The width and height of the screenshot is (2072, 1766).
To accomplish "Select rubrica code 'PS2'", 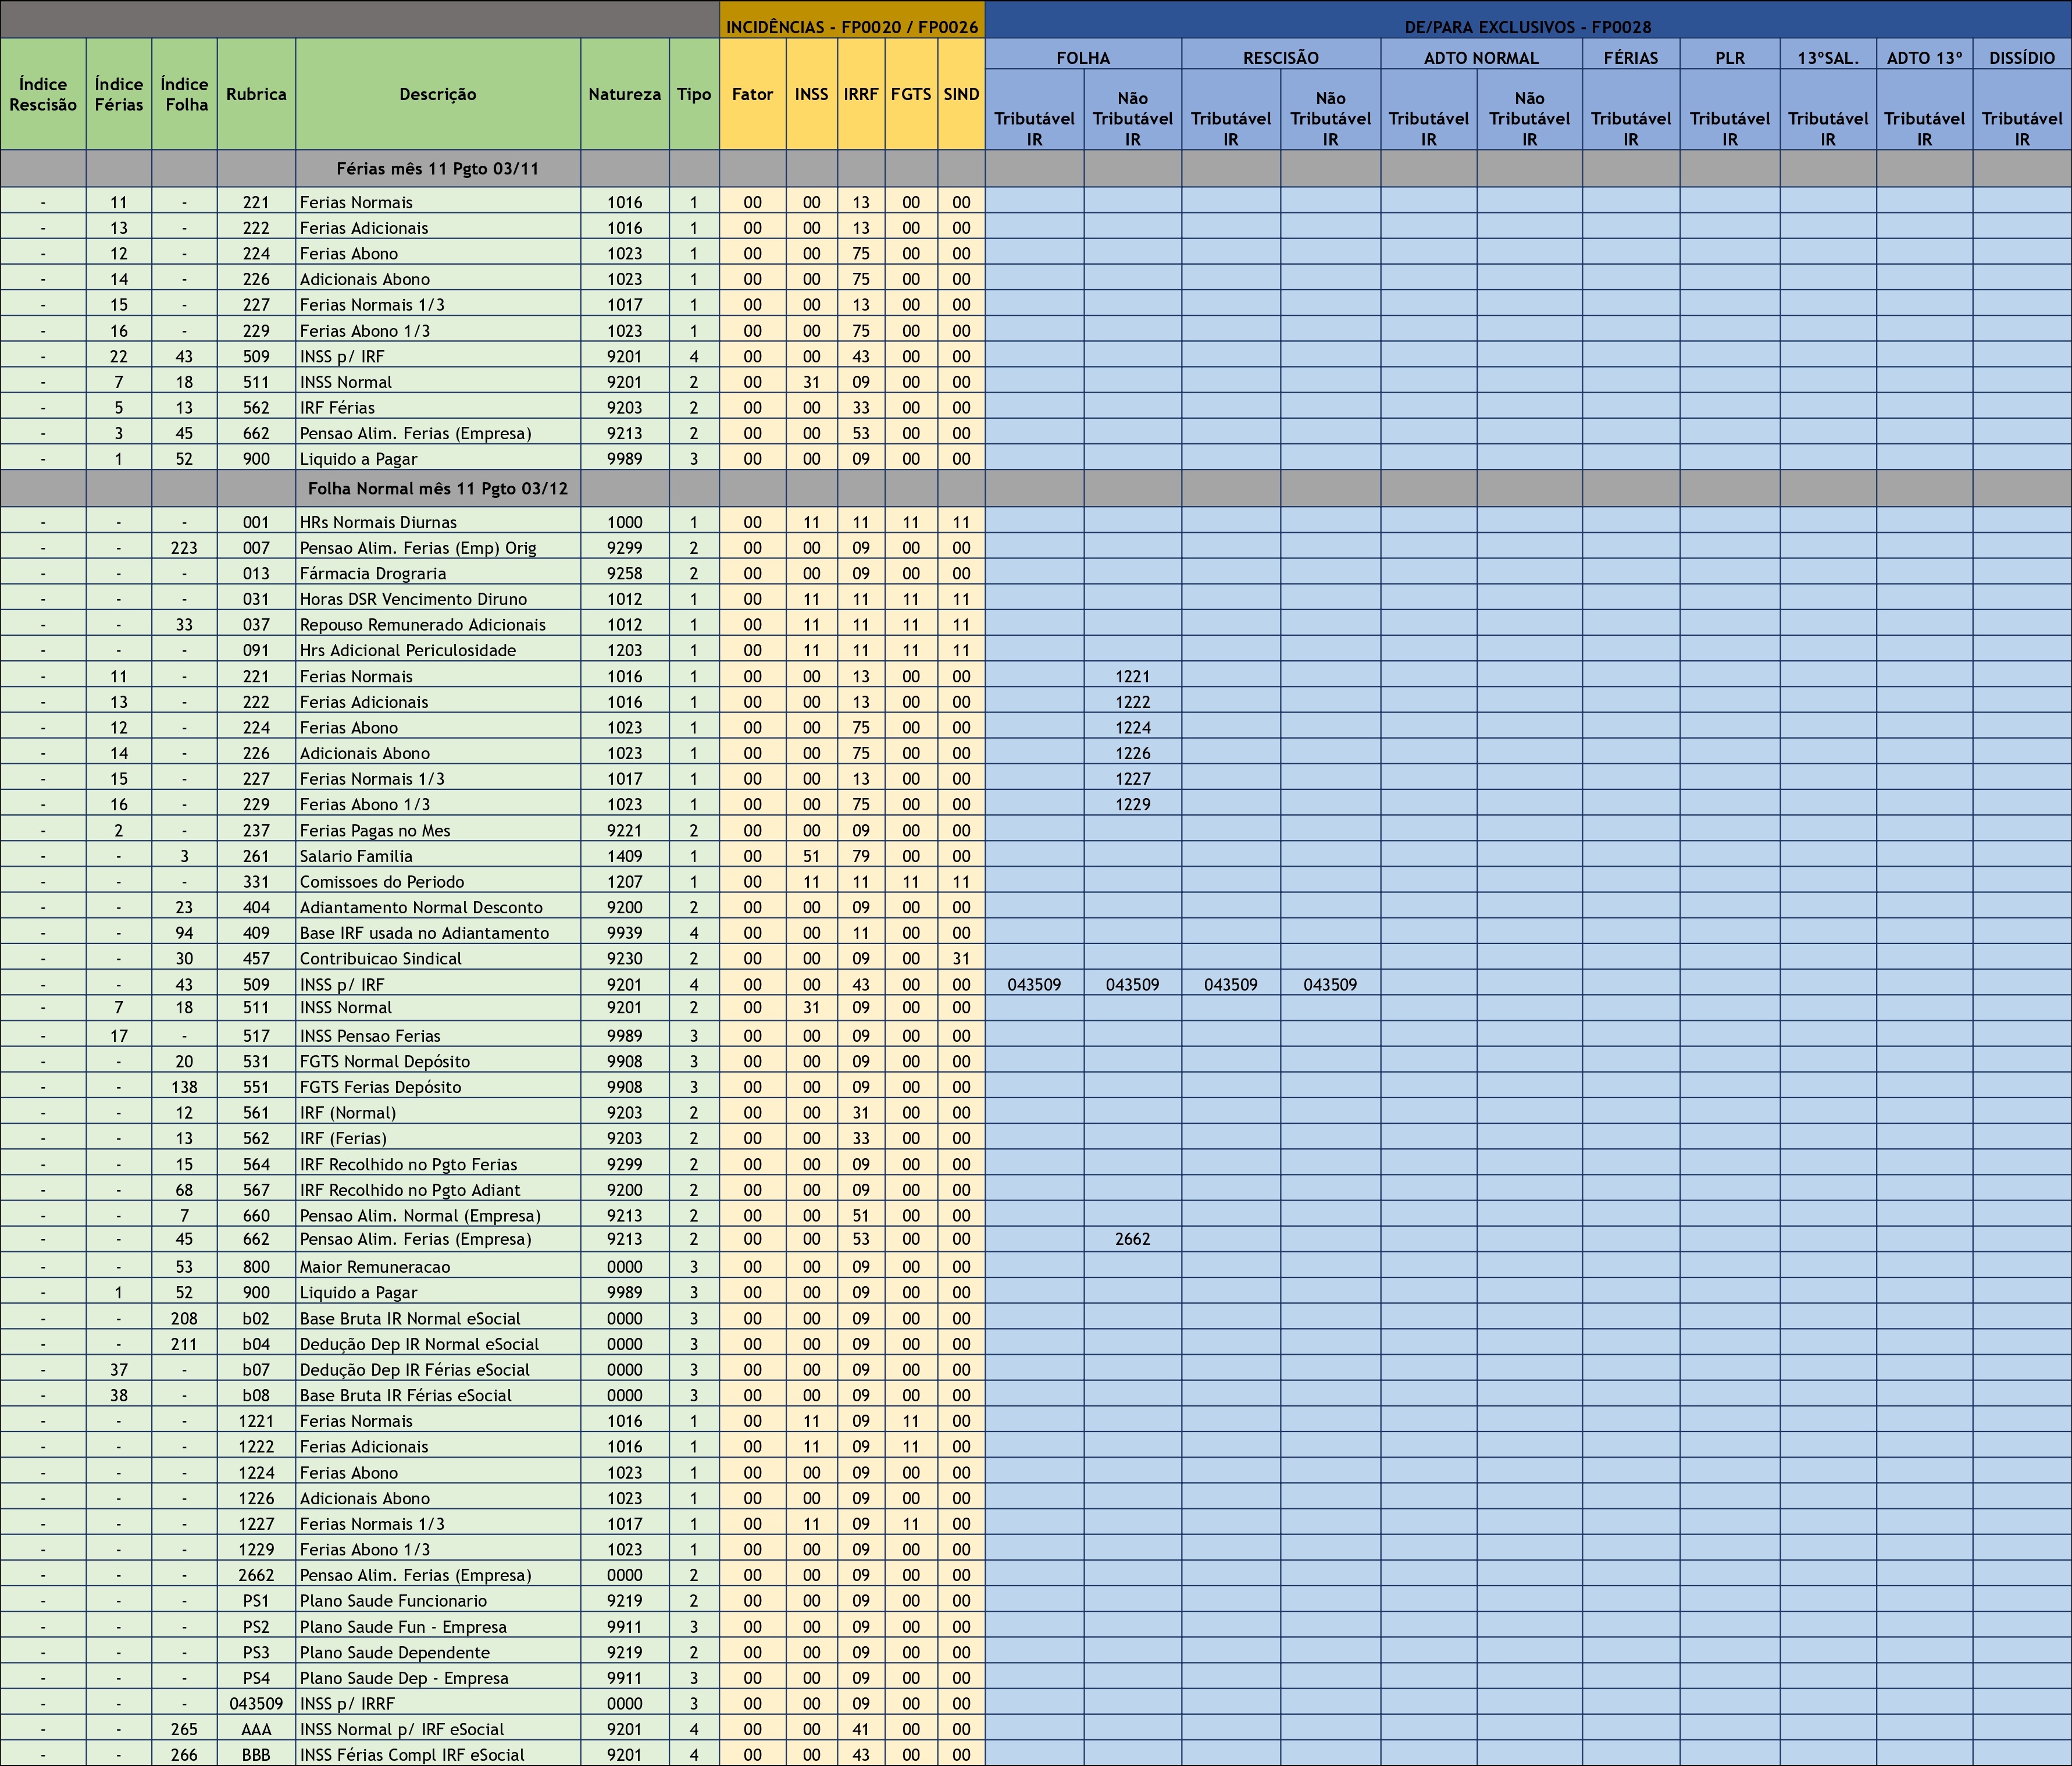I will [x=256, y=1627].
